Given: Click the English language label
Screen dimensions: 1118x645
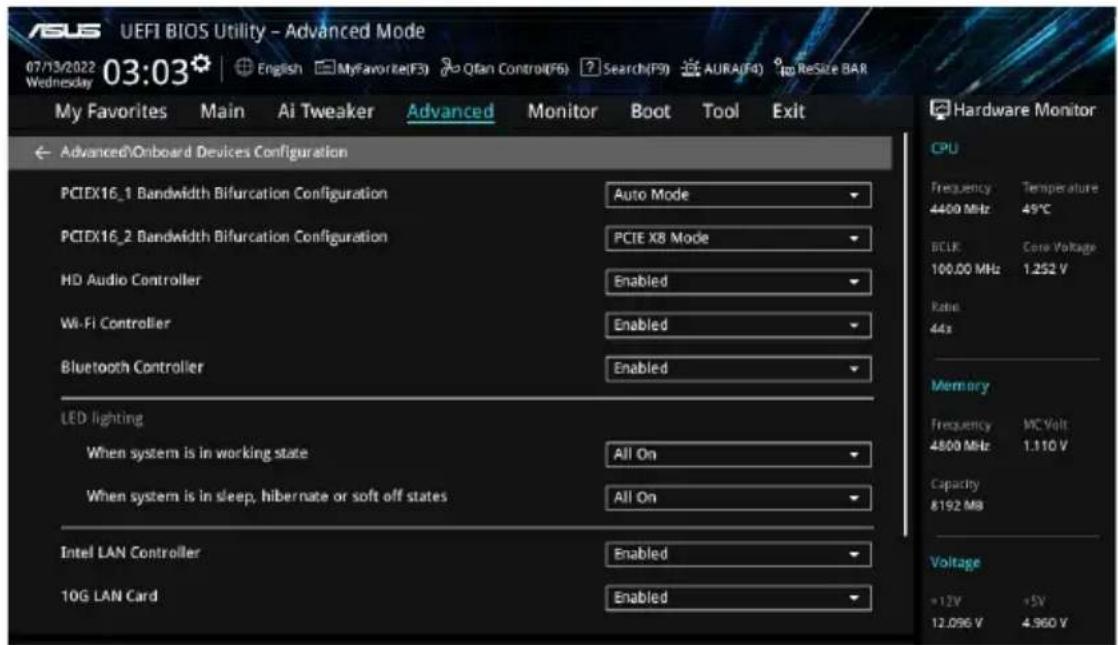Looking at the screenshot, I should pyautogui.click(x=280, y=68).
